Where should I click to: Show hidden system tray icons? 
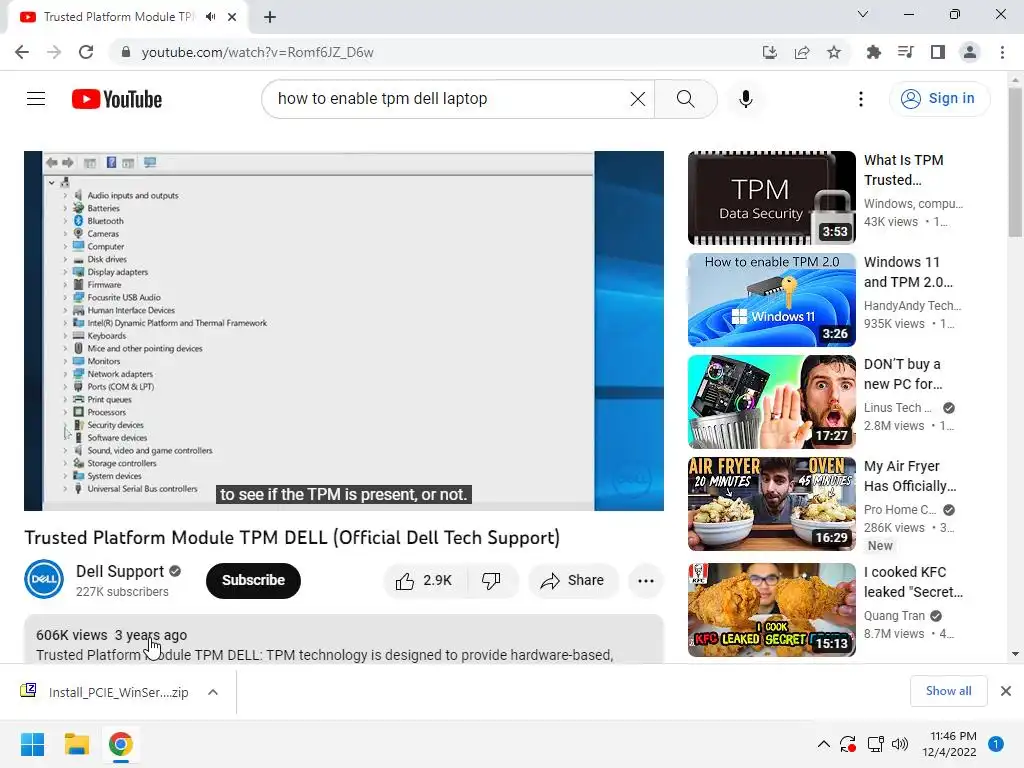click(x=824, y=744)
